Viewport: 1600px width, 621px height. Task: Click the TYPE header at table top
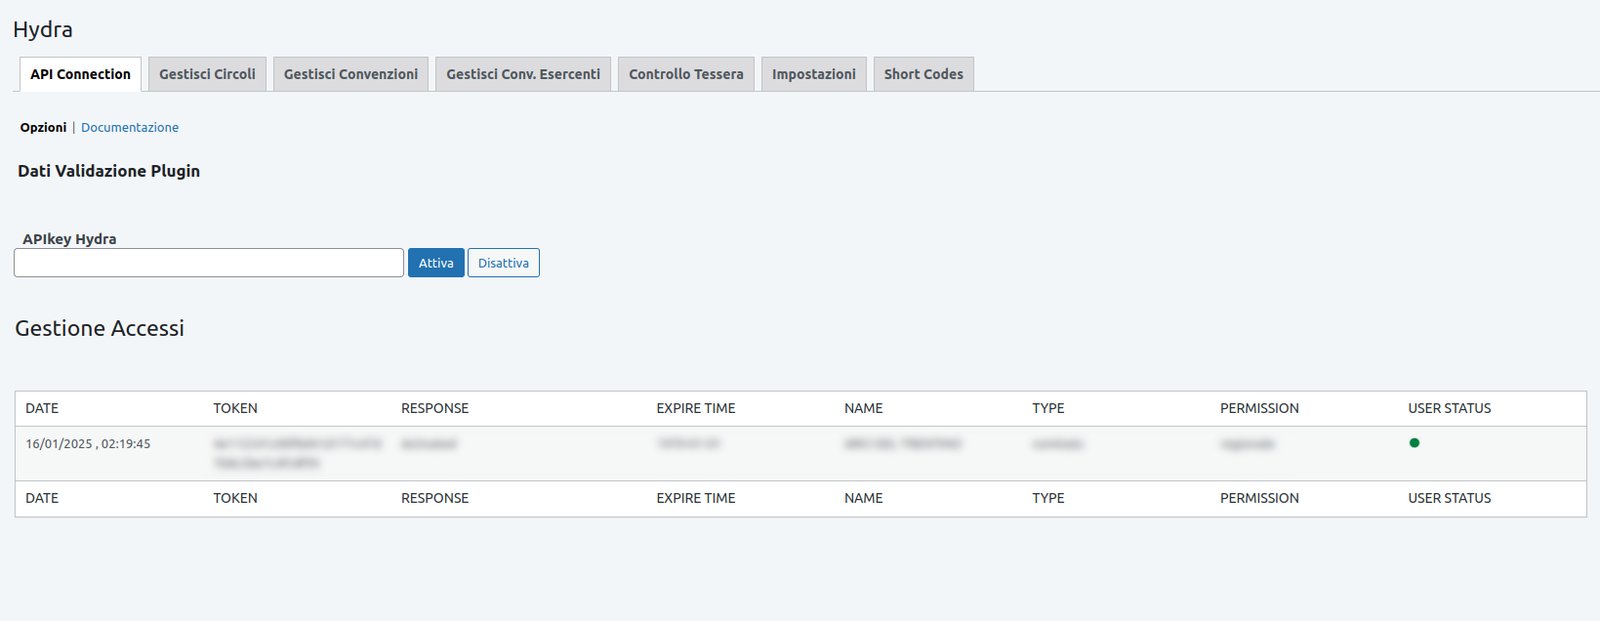tap(1048, 408)
